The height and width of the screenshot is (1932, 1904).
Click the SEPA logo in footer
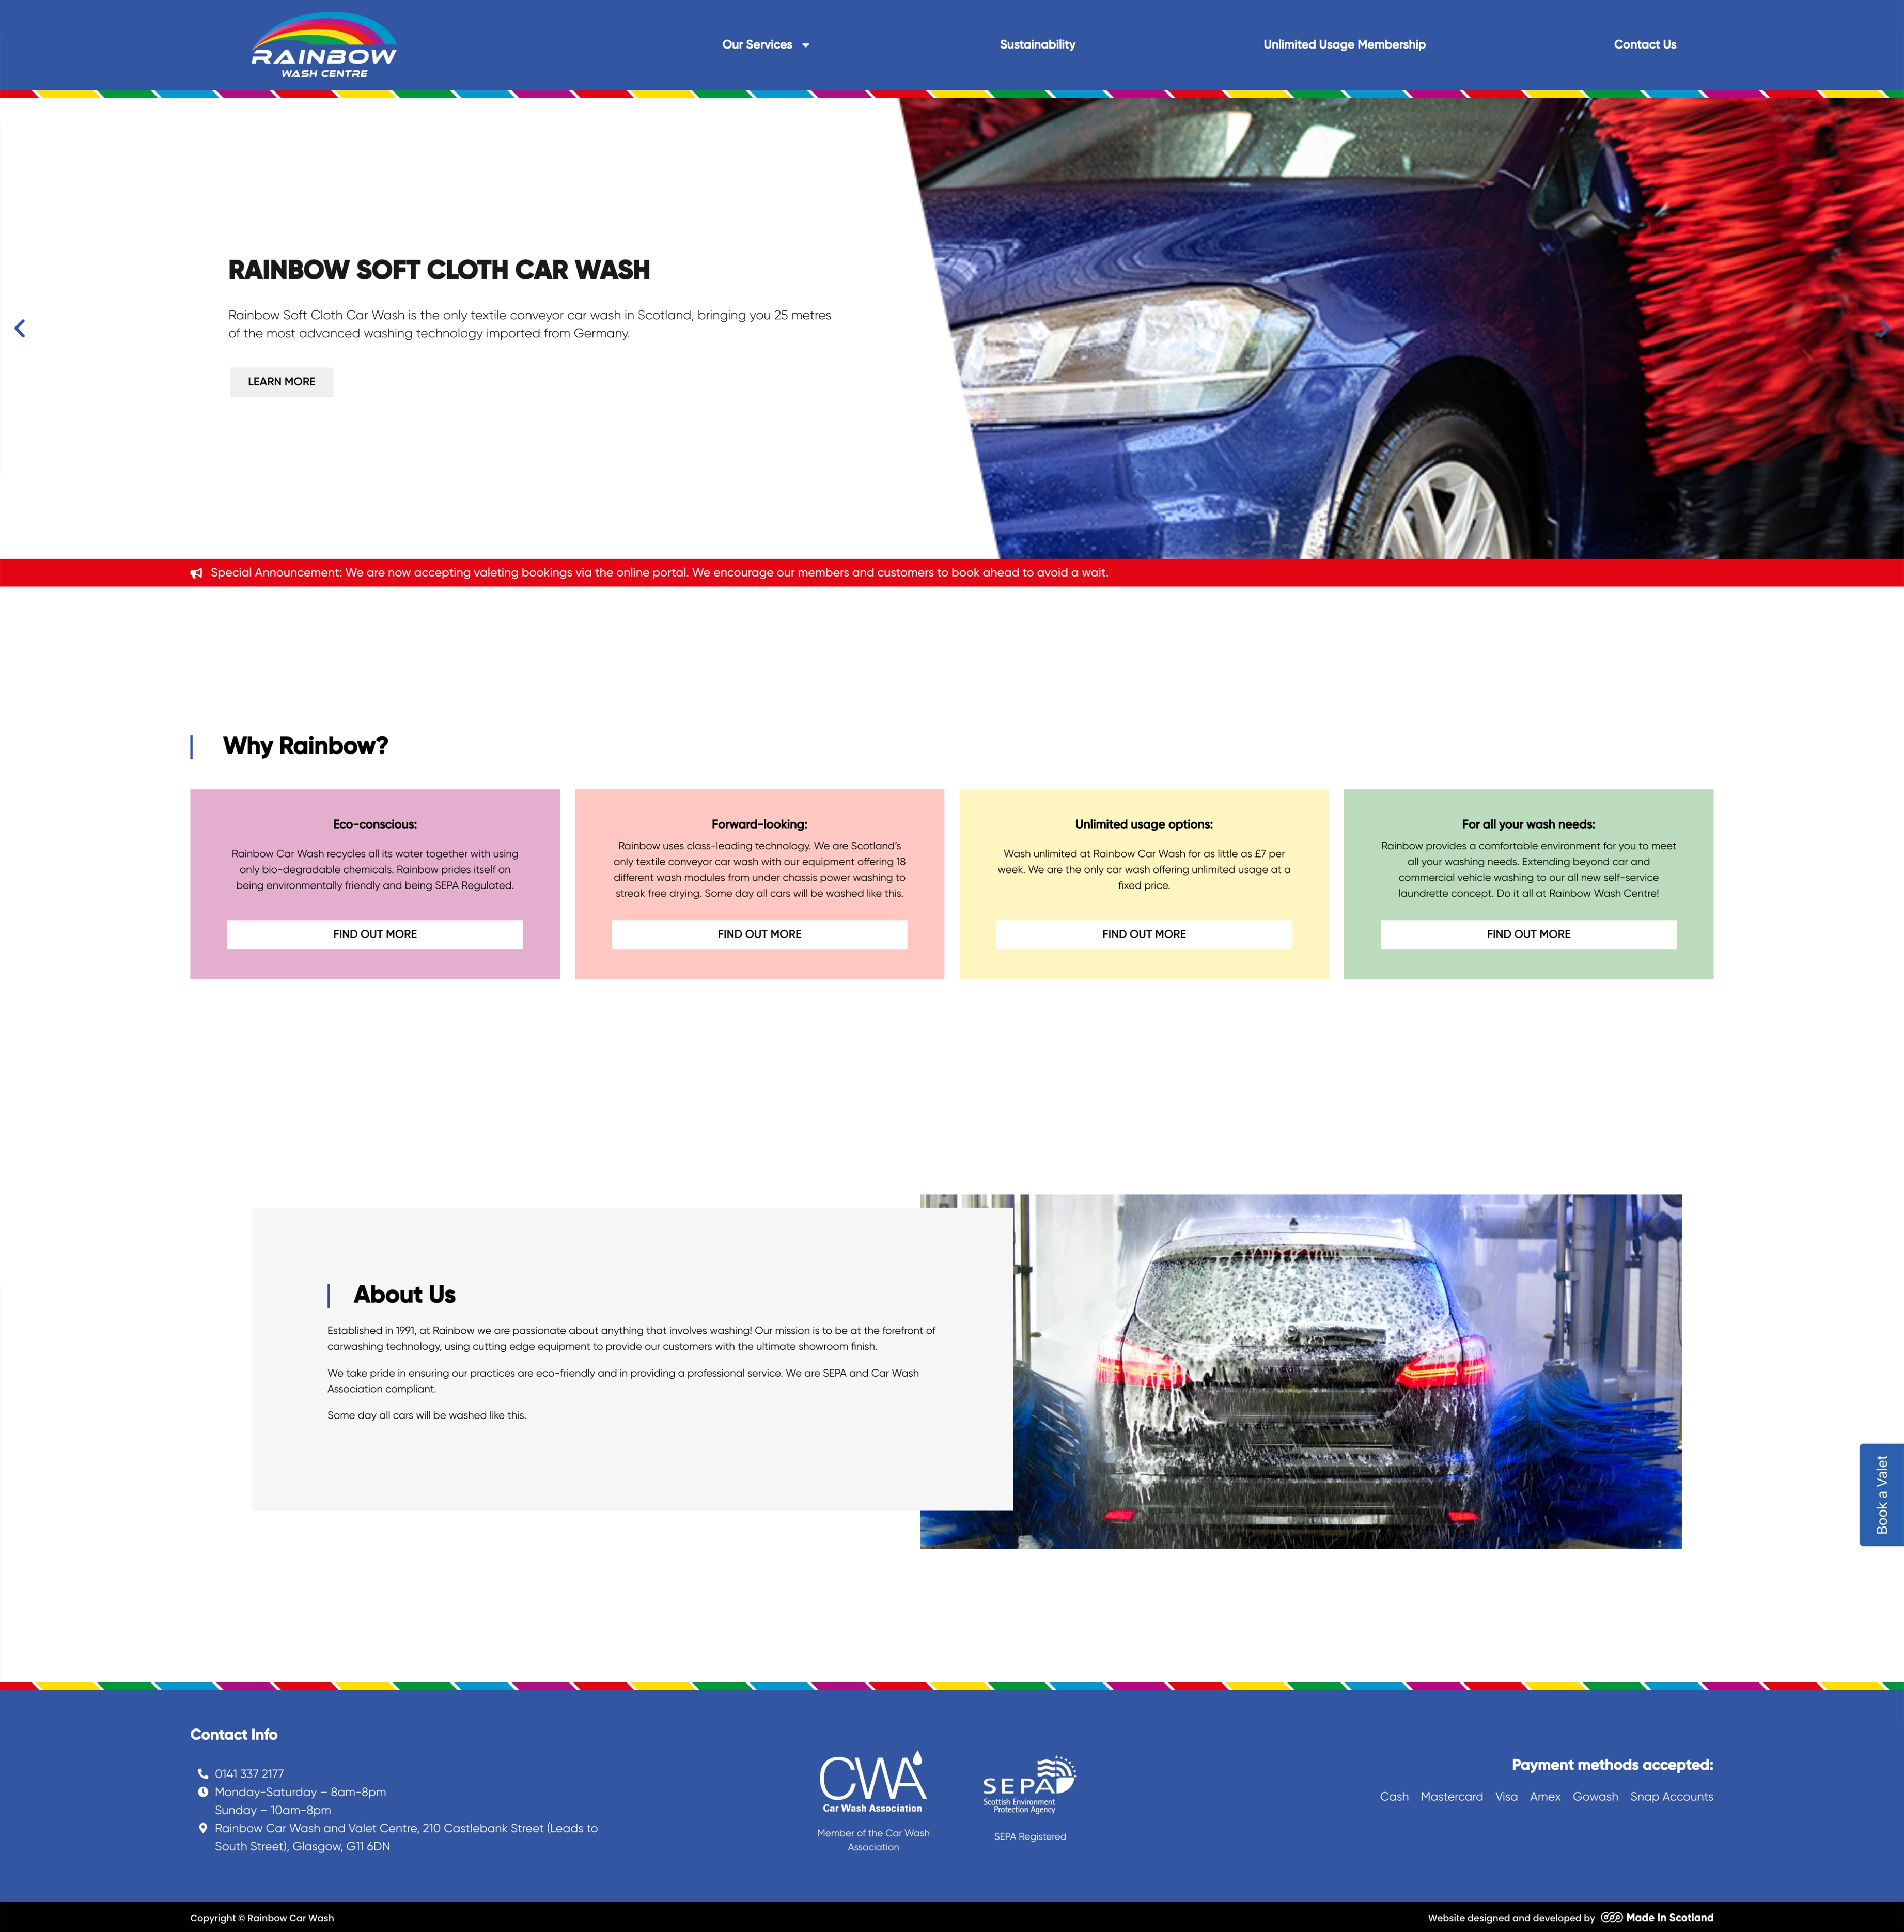click(1029, 1785)
